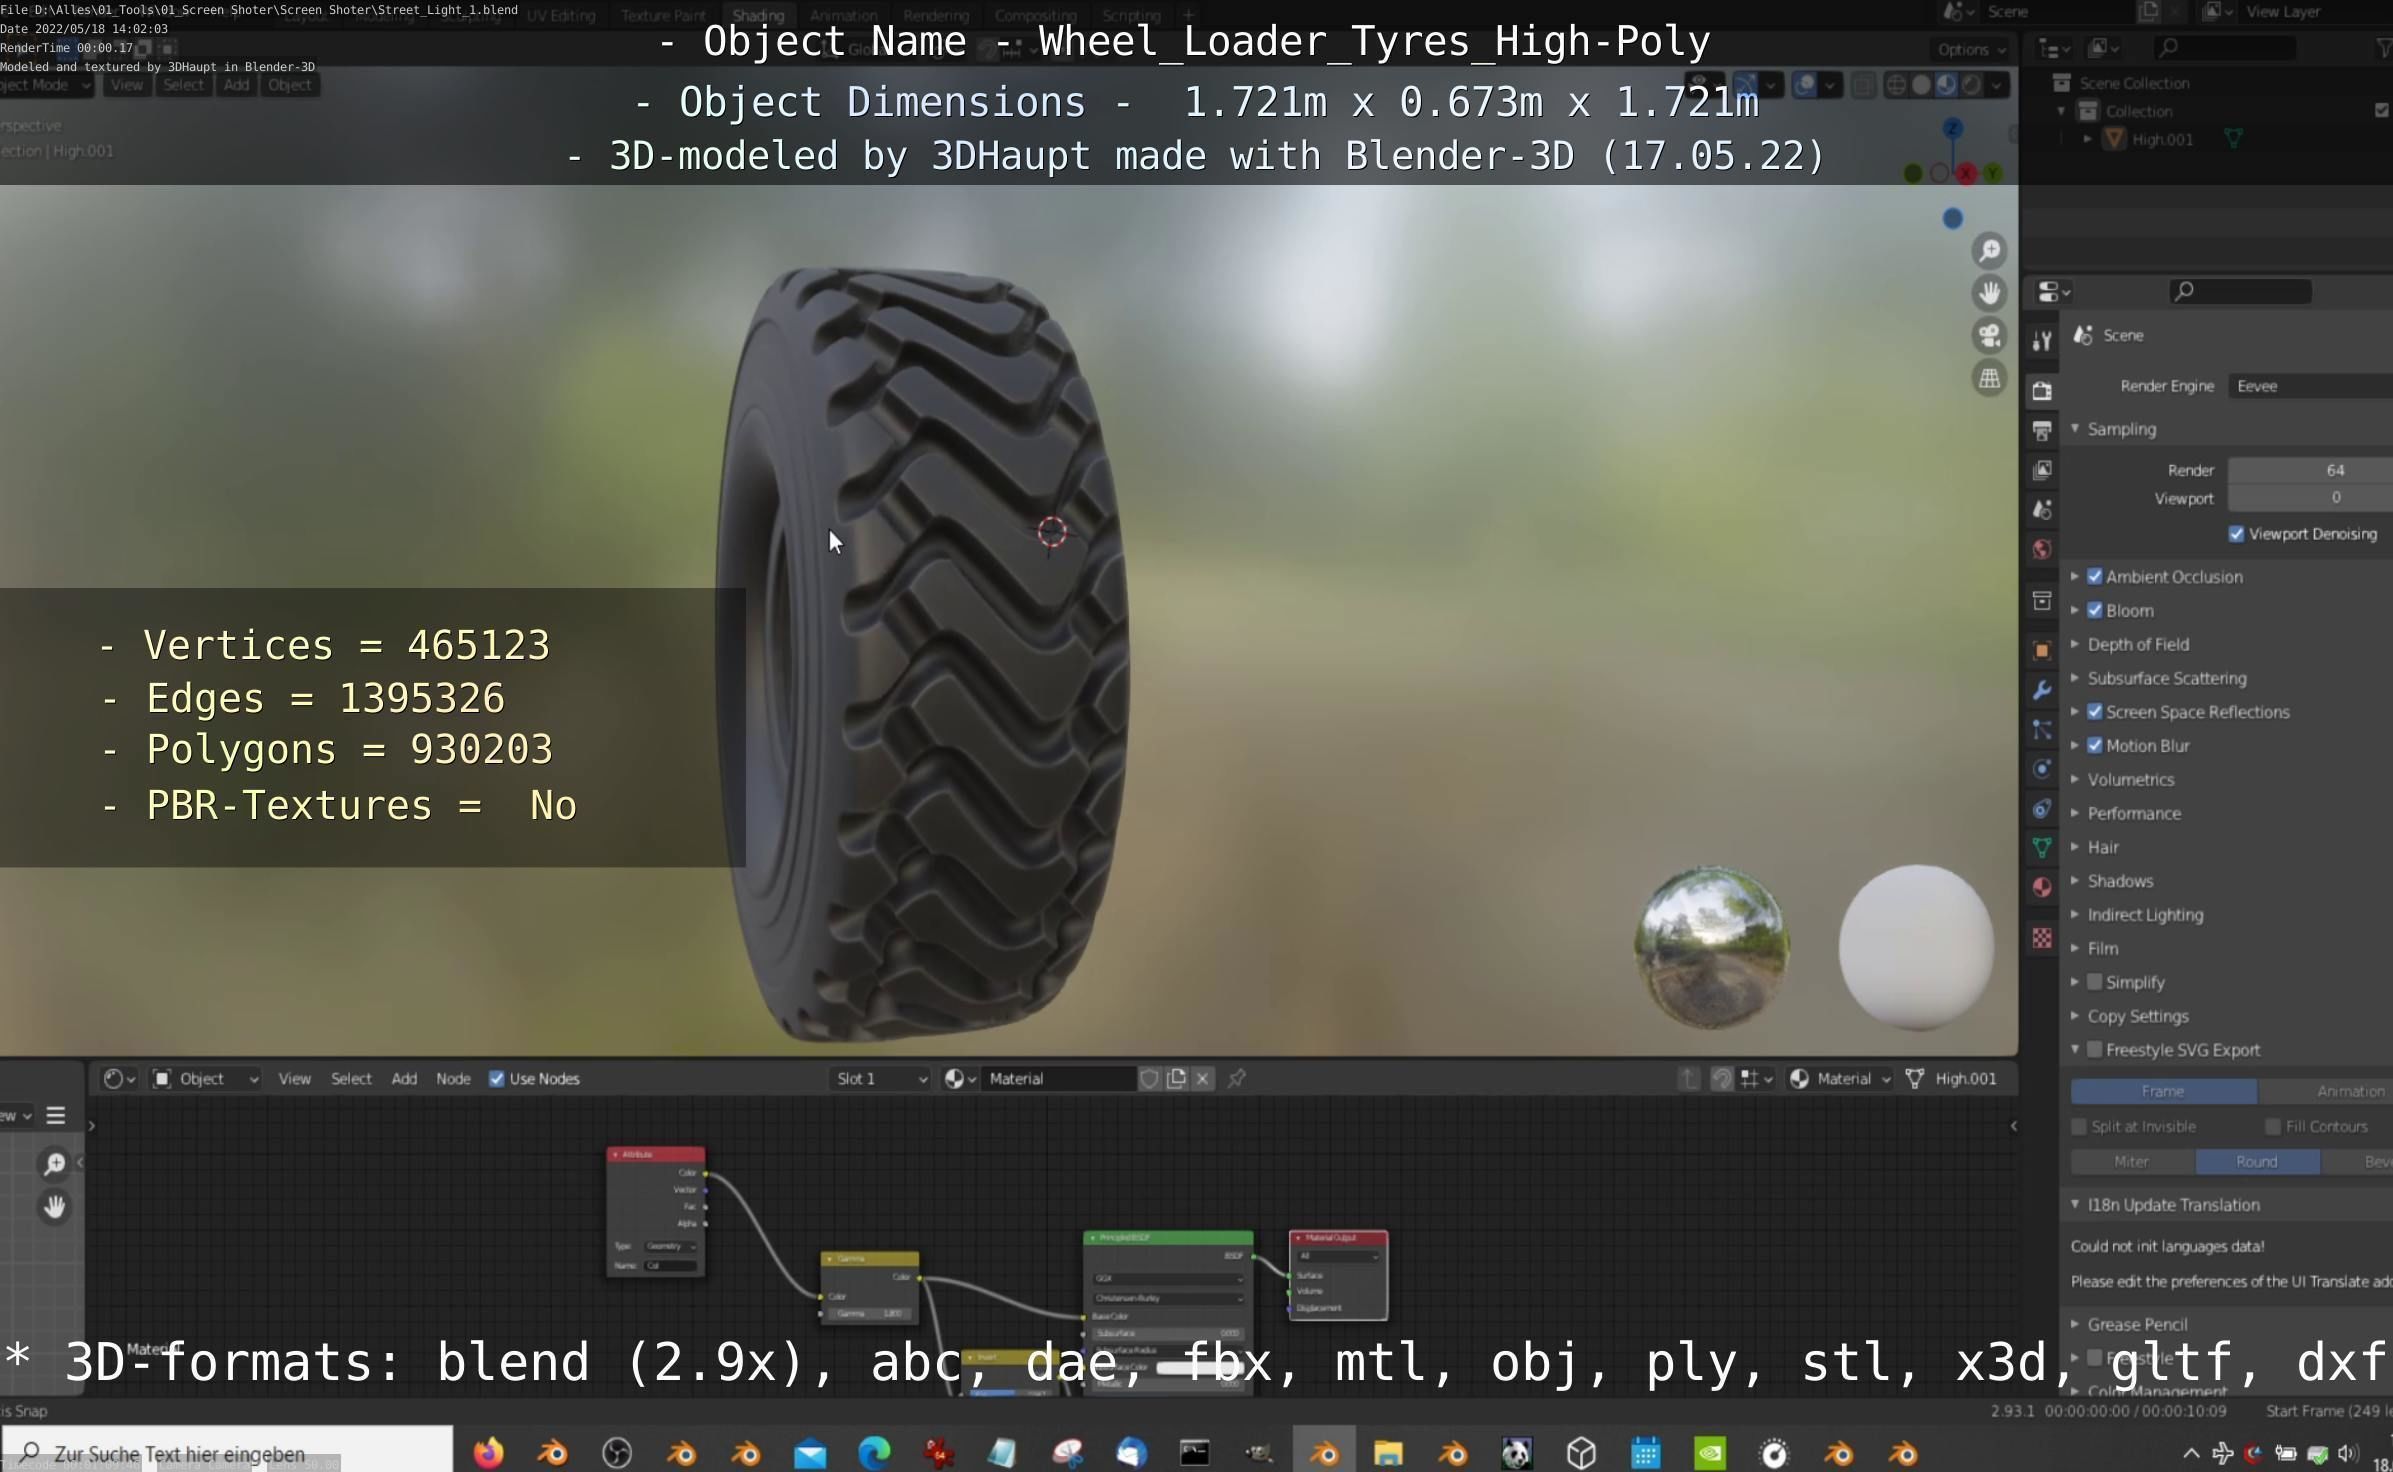The width and height of the screenshot is (2393, 1472).
Task: Toggle Use Nodes checkbox in node editor
Action: [496, 1078]
